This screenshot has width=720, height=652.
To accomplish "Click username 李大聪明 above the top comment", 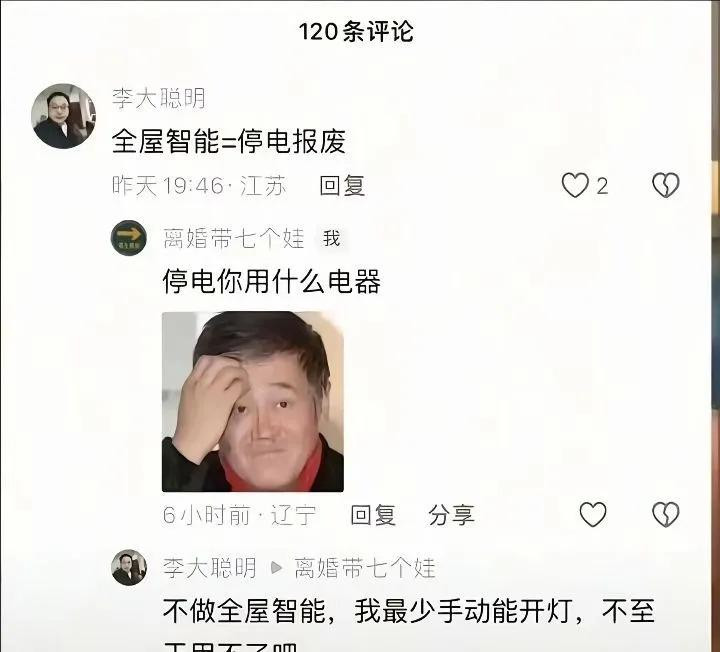I will click(159, 98).
